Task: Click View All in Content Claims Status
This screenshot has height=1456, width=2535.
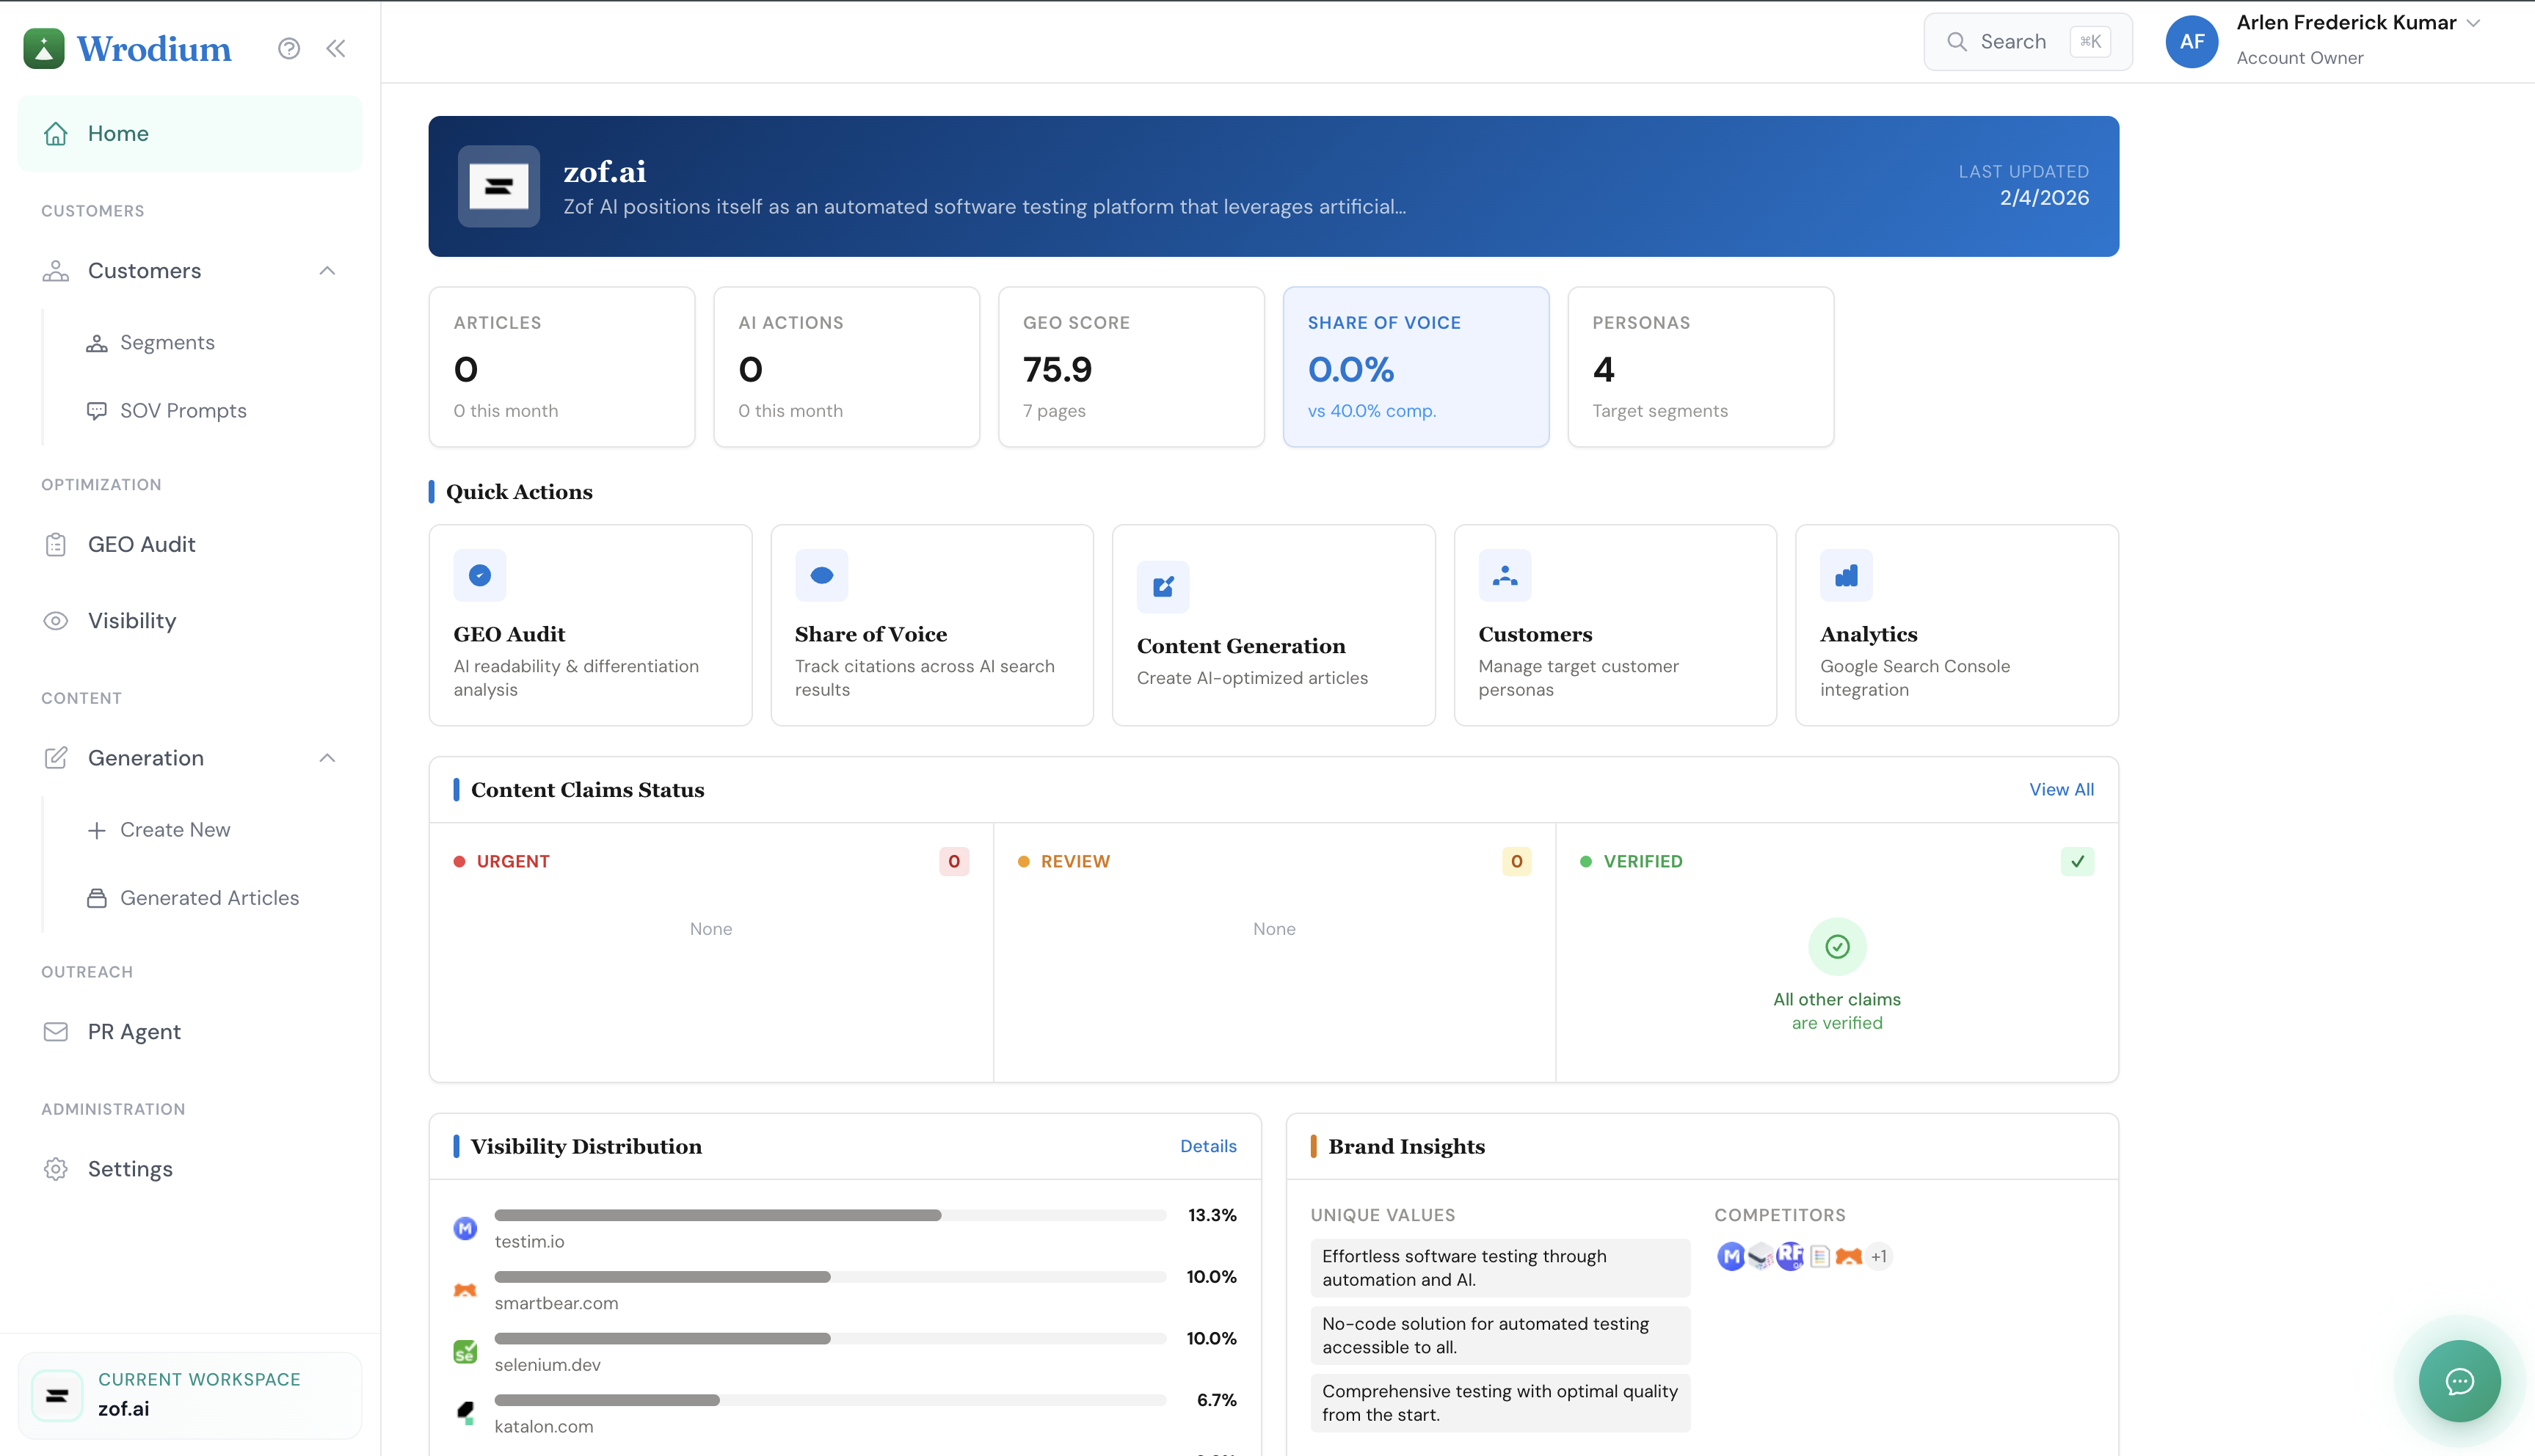Action: [2061, 789]
